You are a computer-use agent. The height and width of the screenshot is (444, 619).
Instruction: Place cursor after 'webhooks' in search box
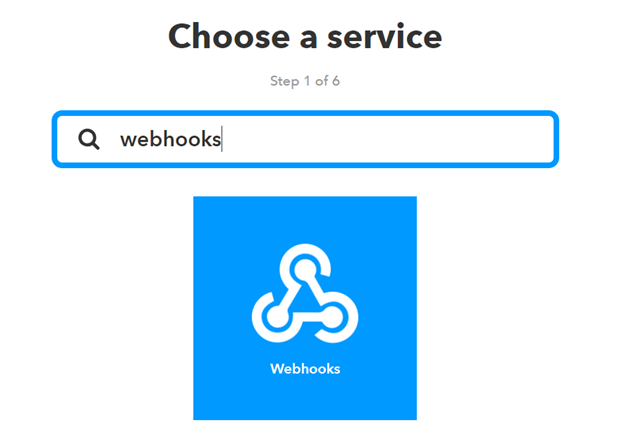pyautogui.click(x=222, y=139)
